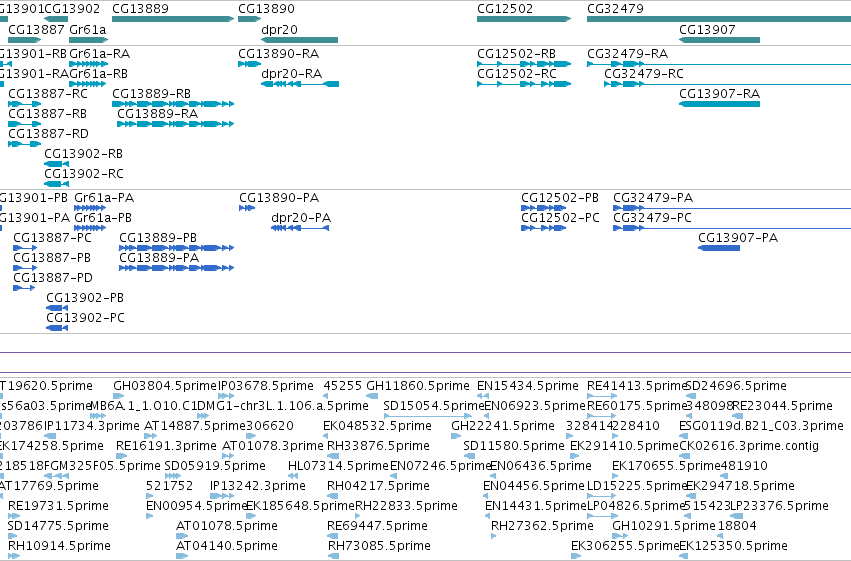
Task: Select the CG13907 gene bar
Action: [720, 40]
